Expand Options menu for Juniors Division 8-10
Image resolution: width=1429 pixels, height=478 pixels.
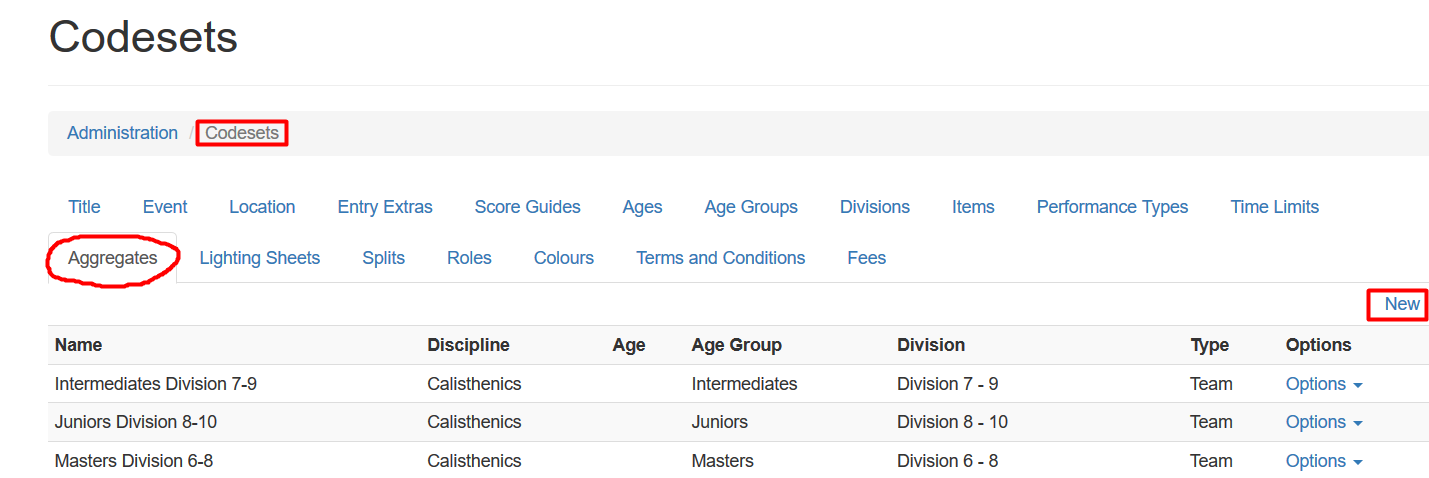click(x=1324, y=422)
